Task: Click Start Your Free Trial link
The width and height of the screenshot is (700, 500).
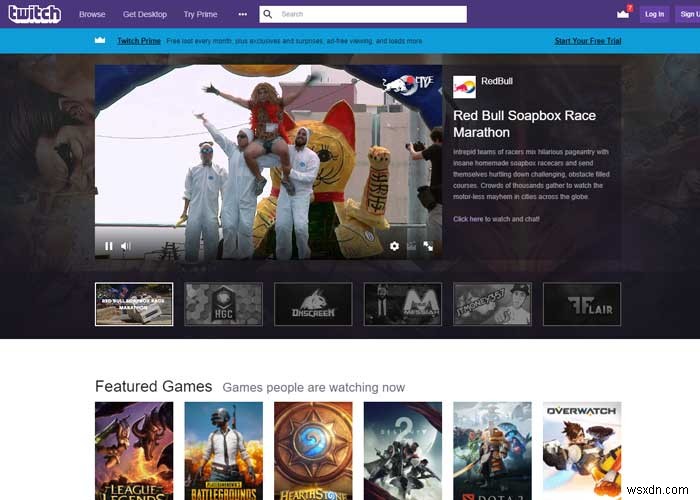Action: click(588, 41)
